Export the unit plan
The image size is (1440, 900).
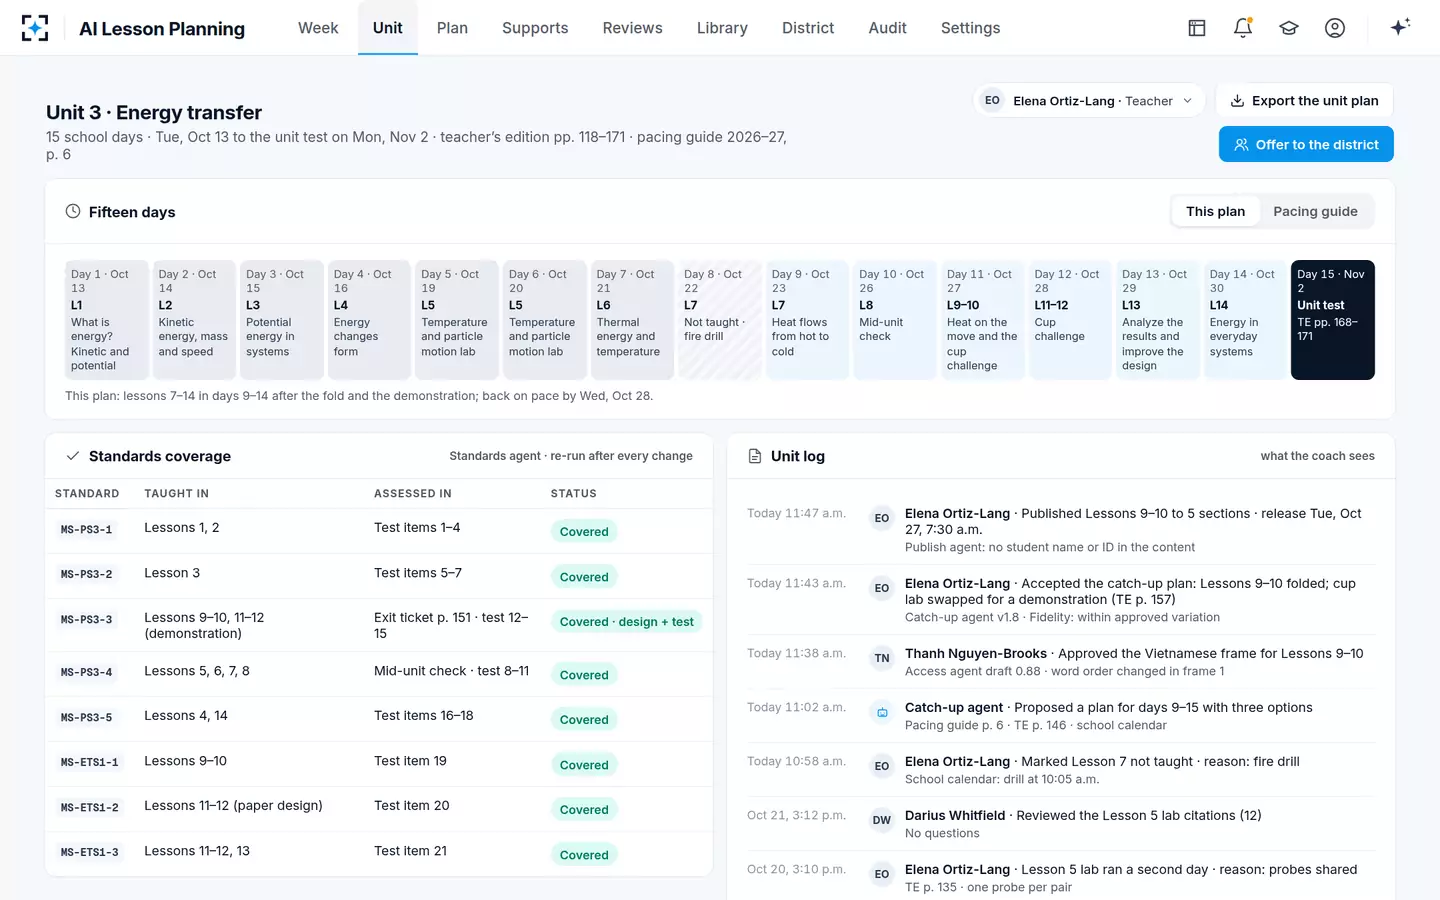tap(1304, 100)
